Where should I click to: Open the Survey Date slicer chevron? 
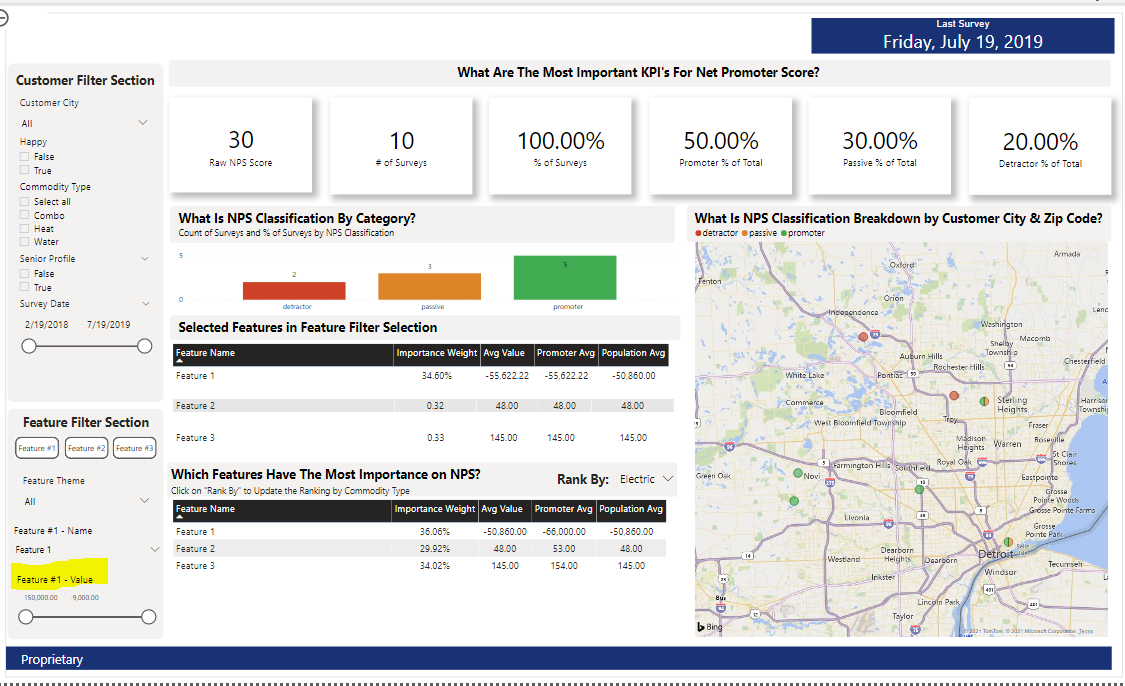pos(146,304)
